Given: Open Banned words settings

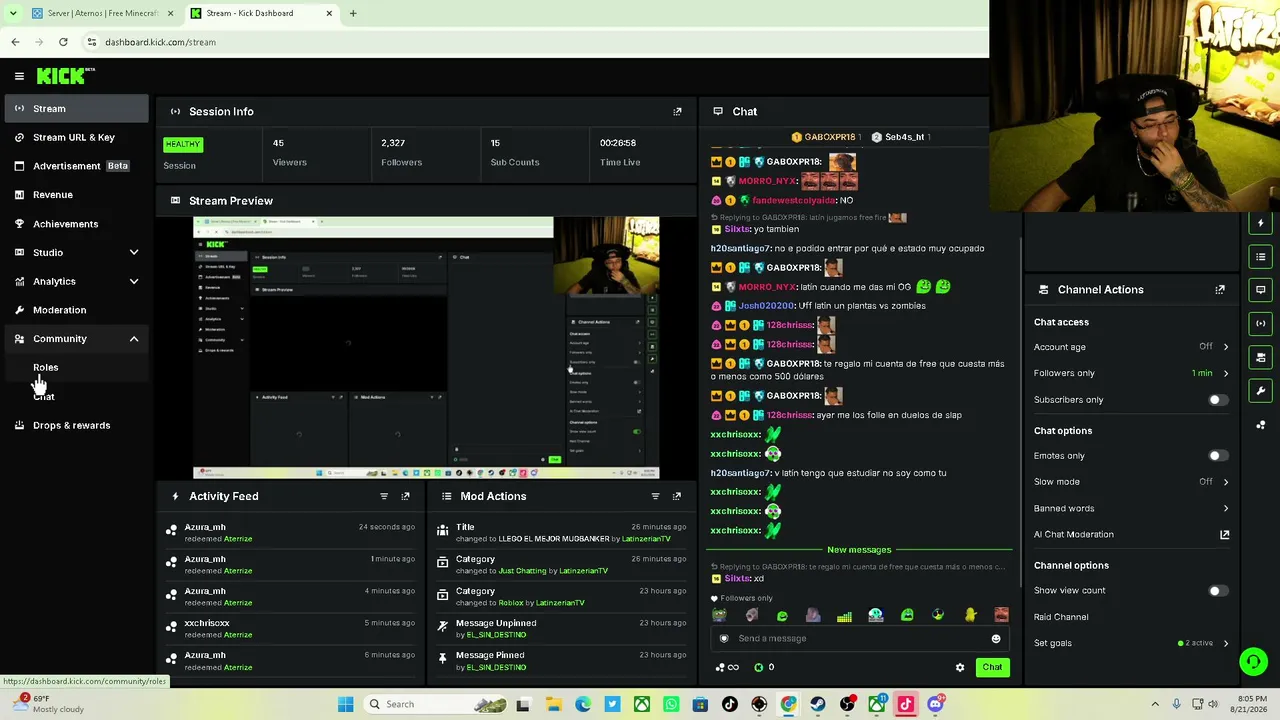Looking at the screenshot, I should [x=1131, y=508].
